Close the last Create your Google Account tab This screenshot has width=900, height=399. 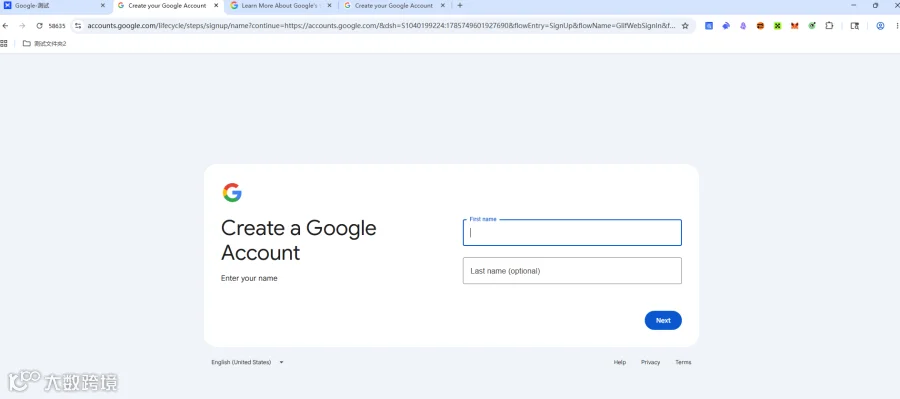(x=443, y=6)
